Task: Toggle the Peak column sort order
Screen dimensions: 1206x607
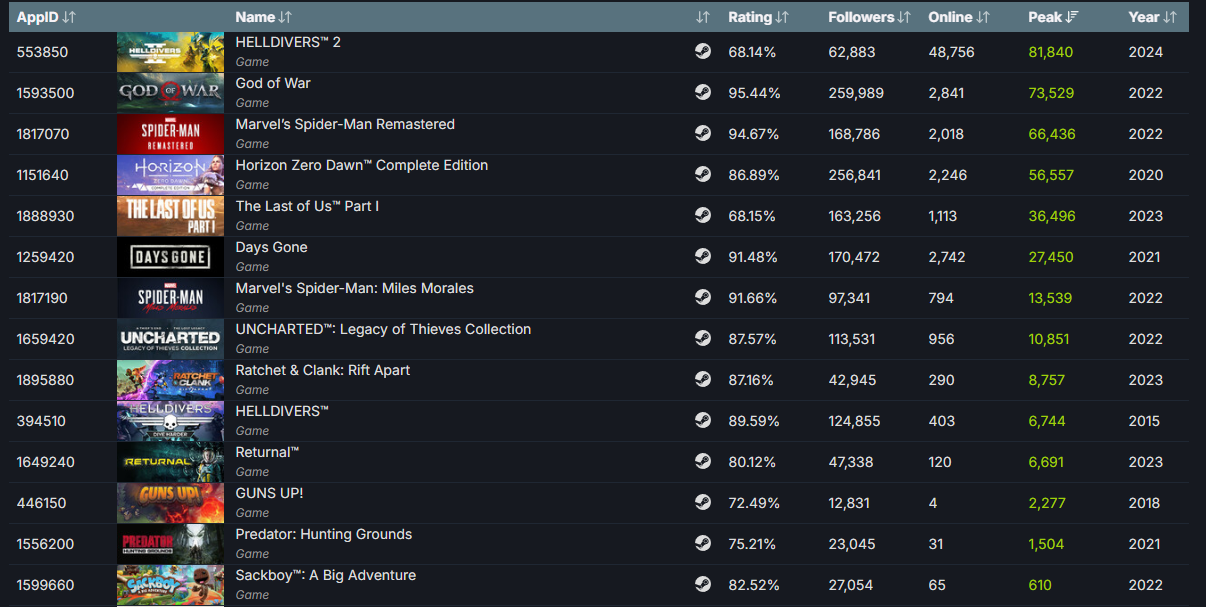Action: pyautogui.click(x=1053, y=17)
